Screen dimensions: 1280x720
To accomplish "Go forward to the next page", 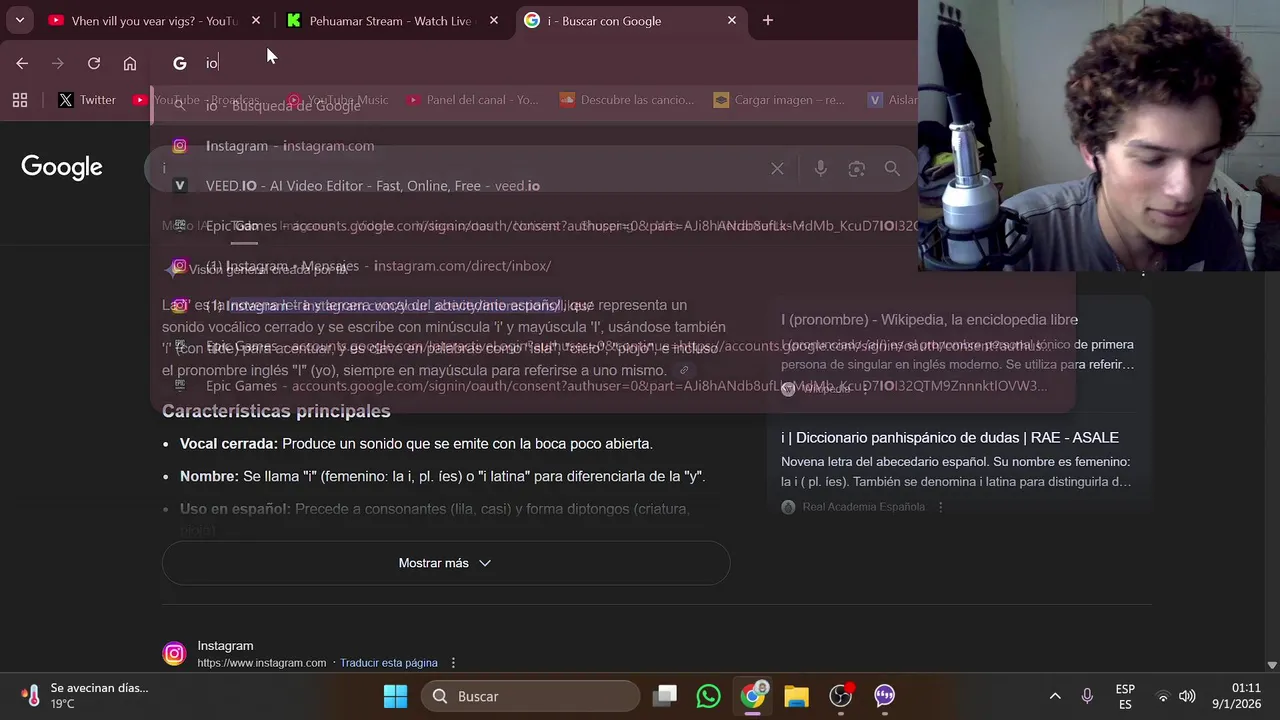I will point(58,63).
